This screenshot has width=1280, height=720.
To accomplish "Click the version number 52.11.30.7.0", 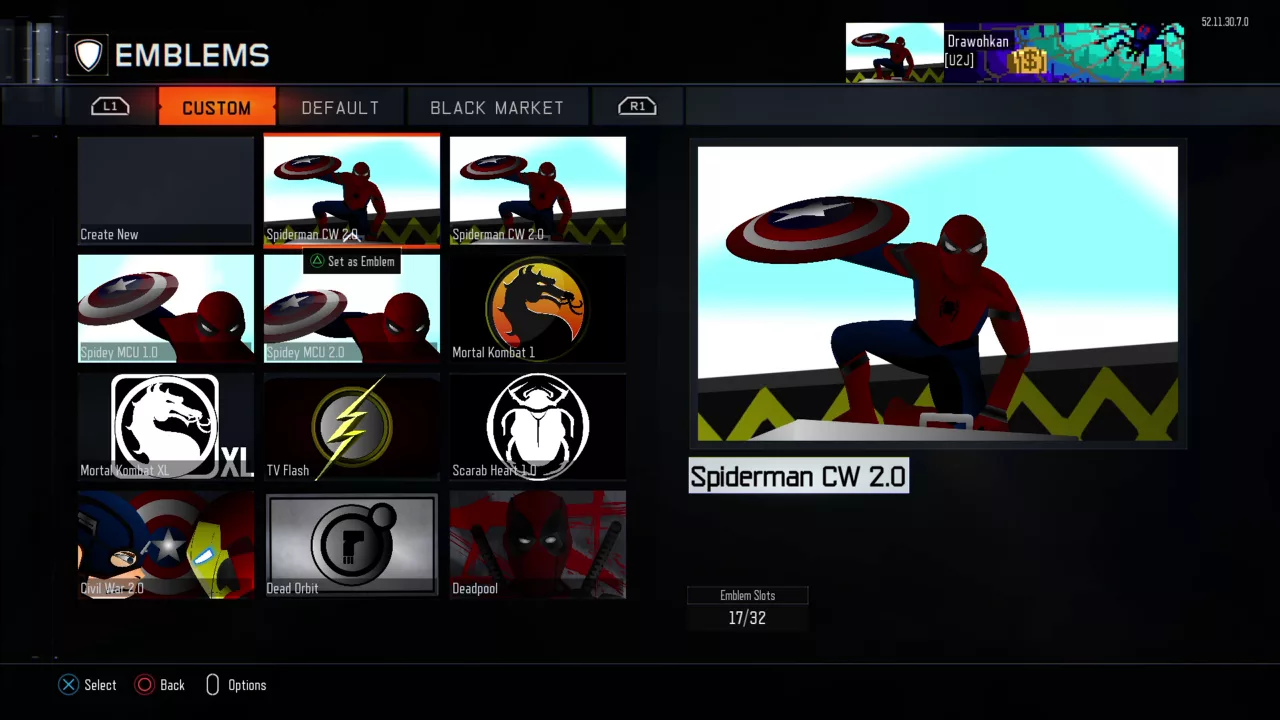I will [1225, 22].
